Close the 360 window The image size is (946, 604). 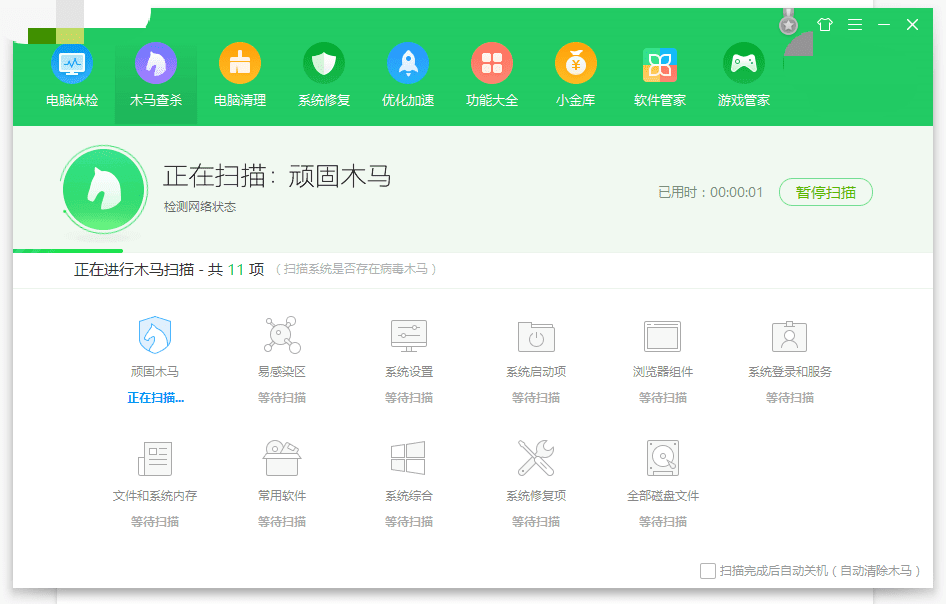point(912,24)
